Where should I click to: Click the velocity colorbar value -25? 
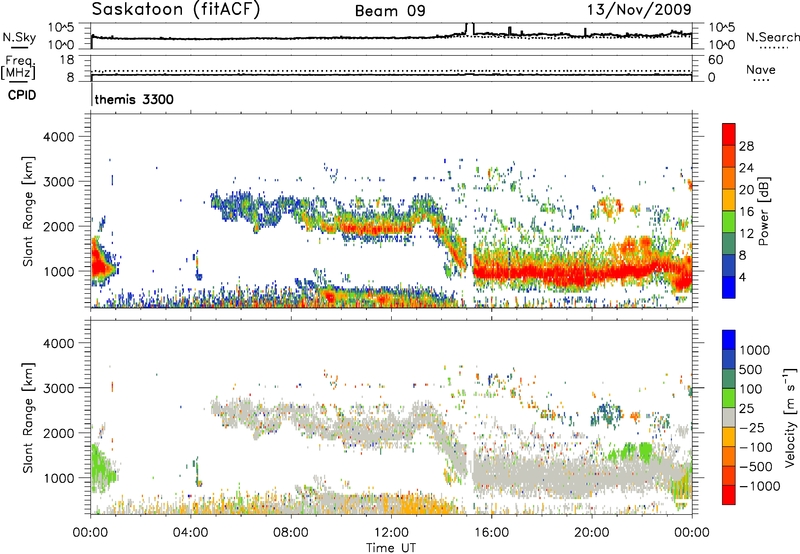click(x=752, y=427)
